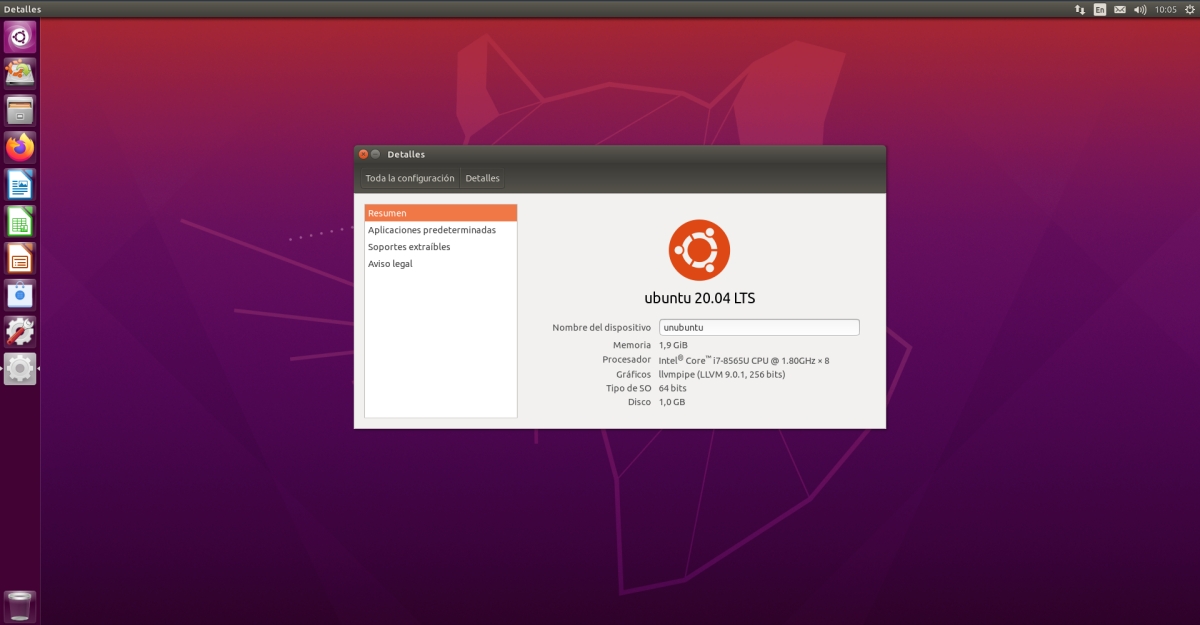Viewport: 1200px width, 625px height.
Task: Click the device name input field
Action: coord(758,327)
